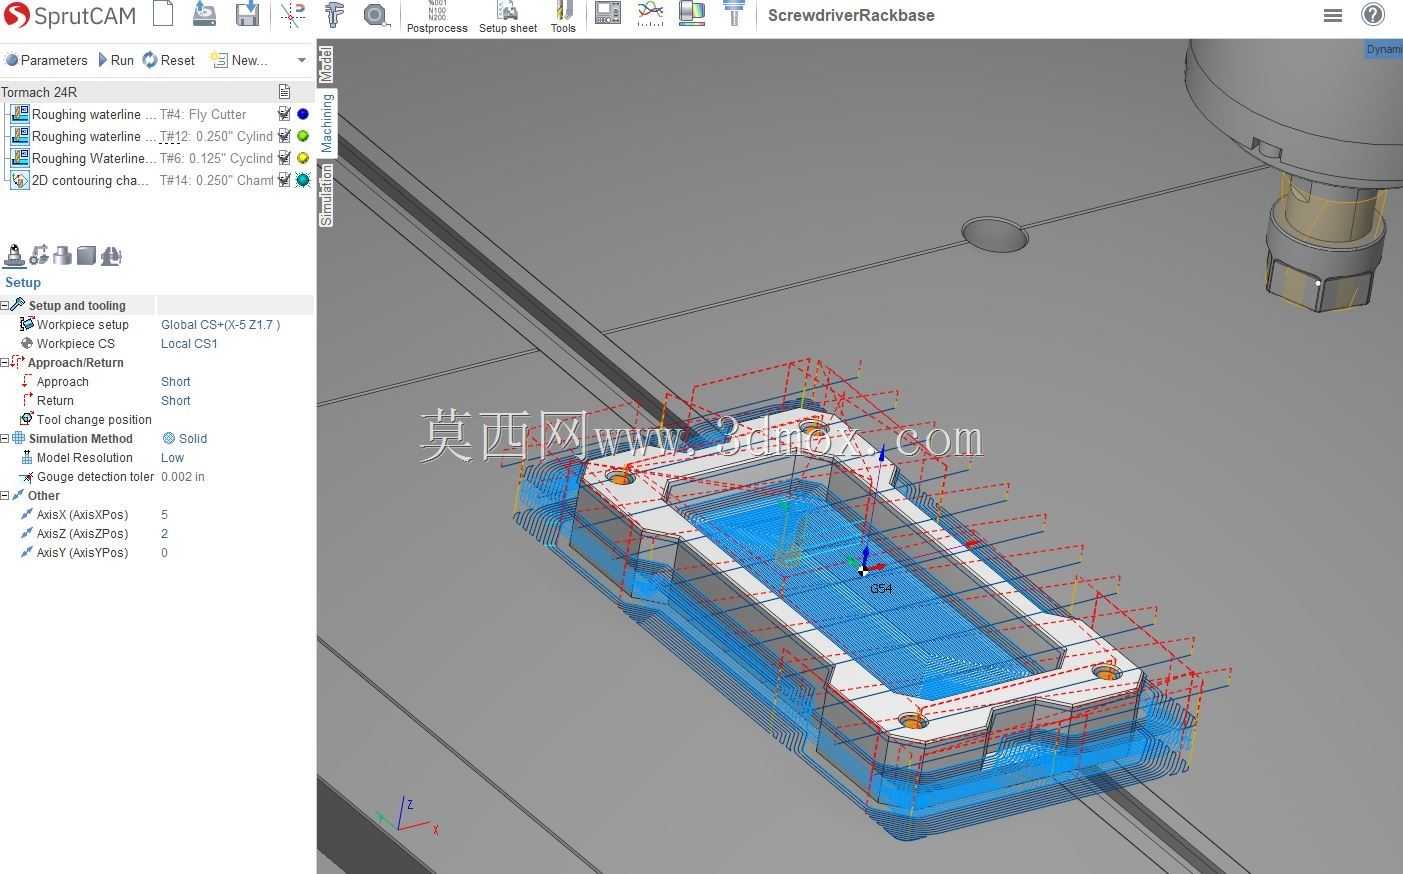Open a project from disk

point(204,14)
